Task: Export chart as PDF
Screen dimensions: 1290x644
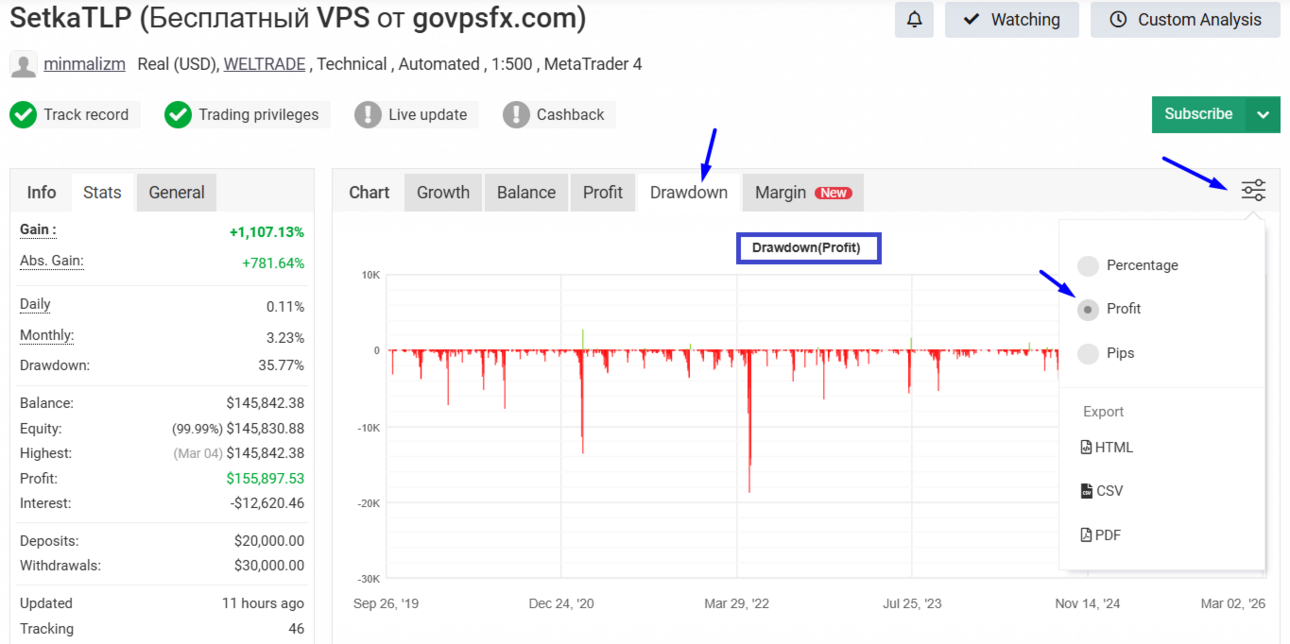Action: coord(1101,535)
